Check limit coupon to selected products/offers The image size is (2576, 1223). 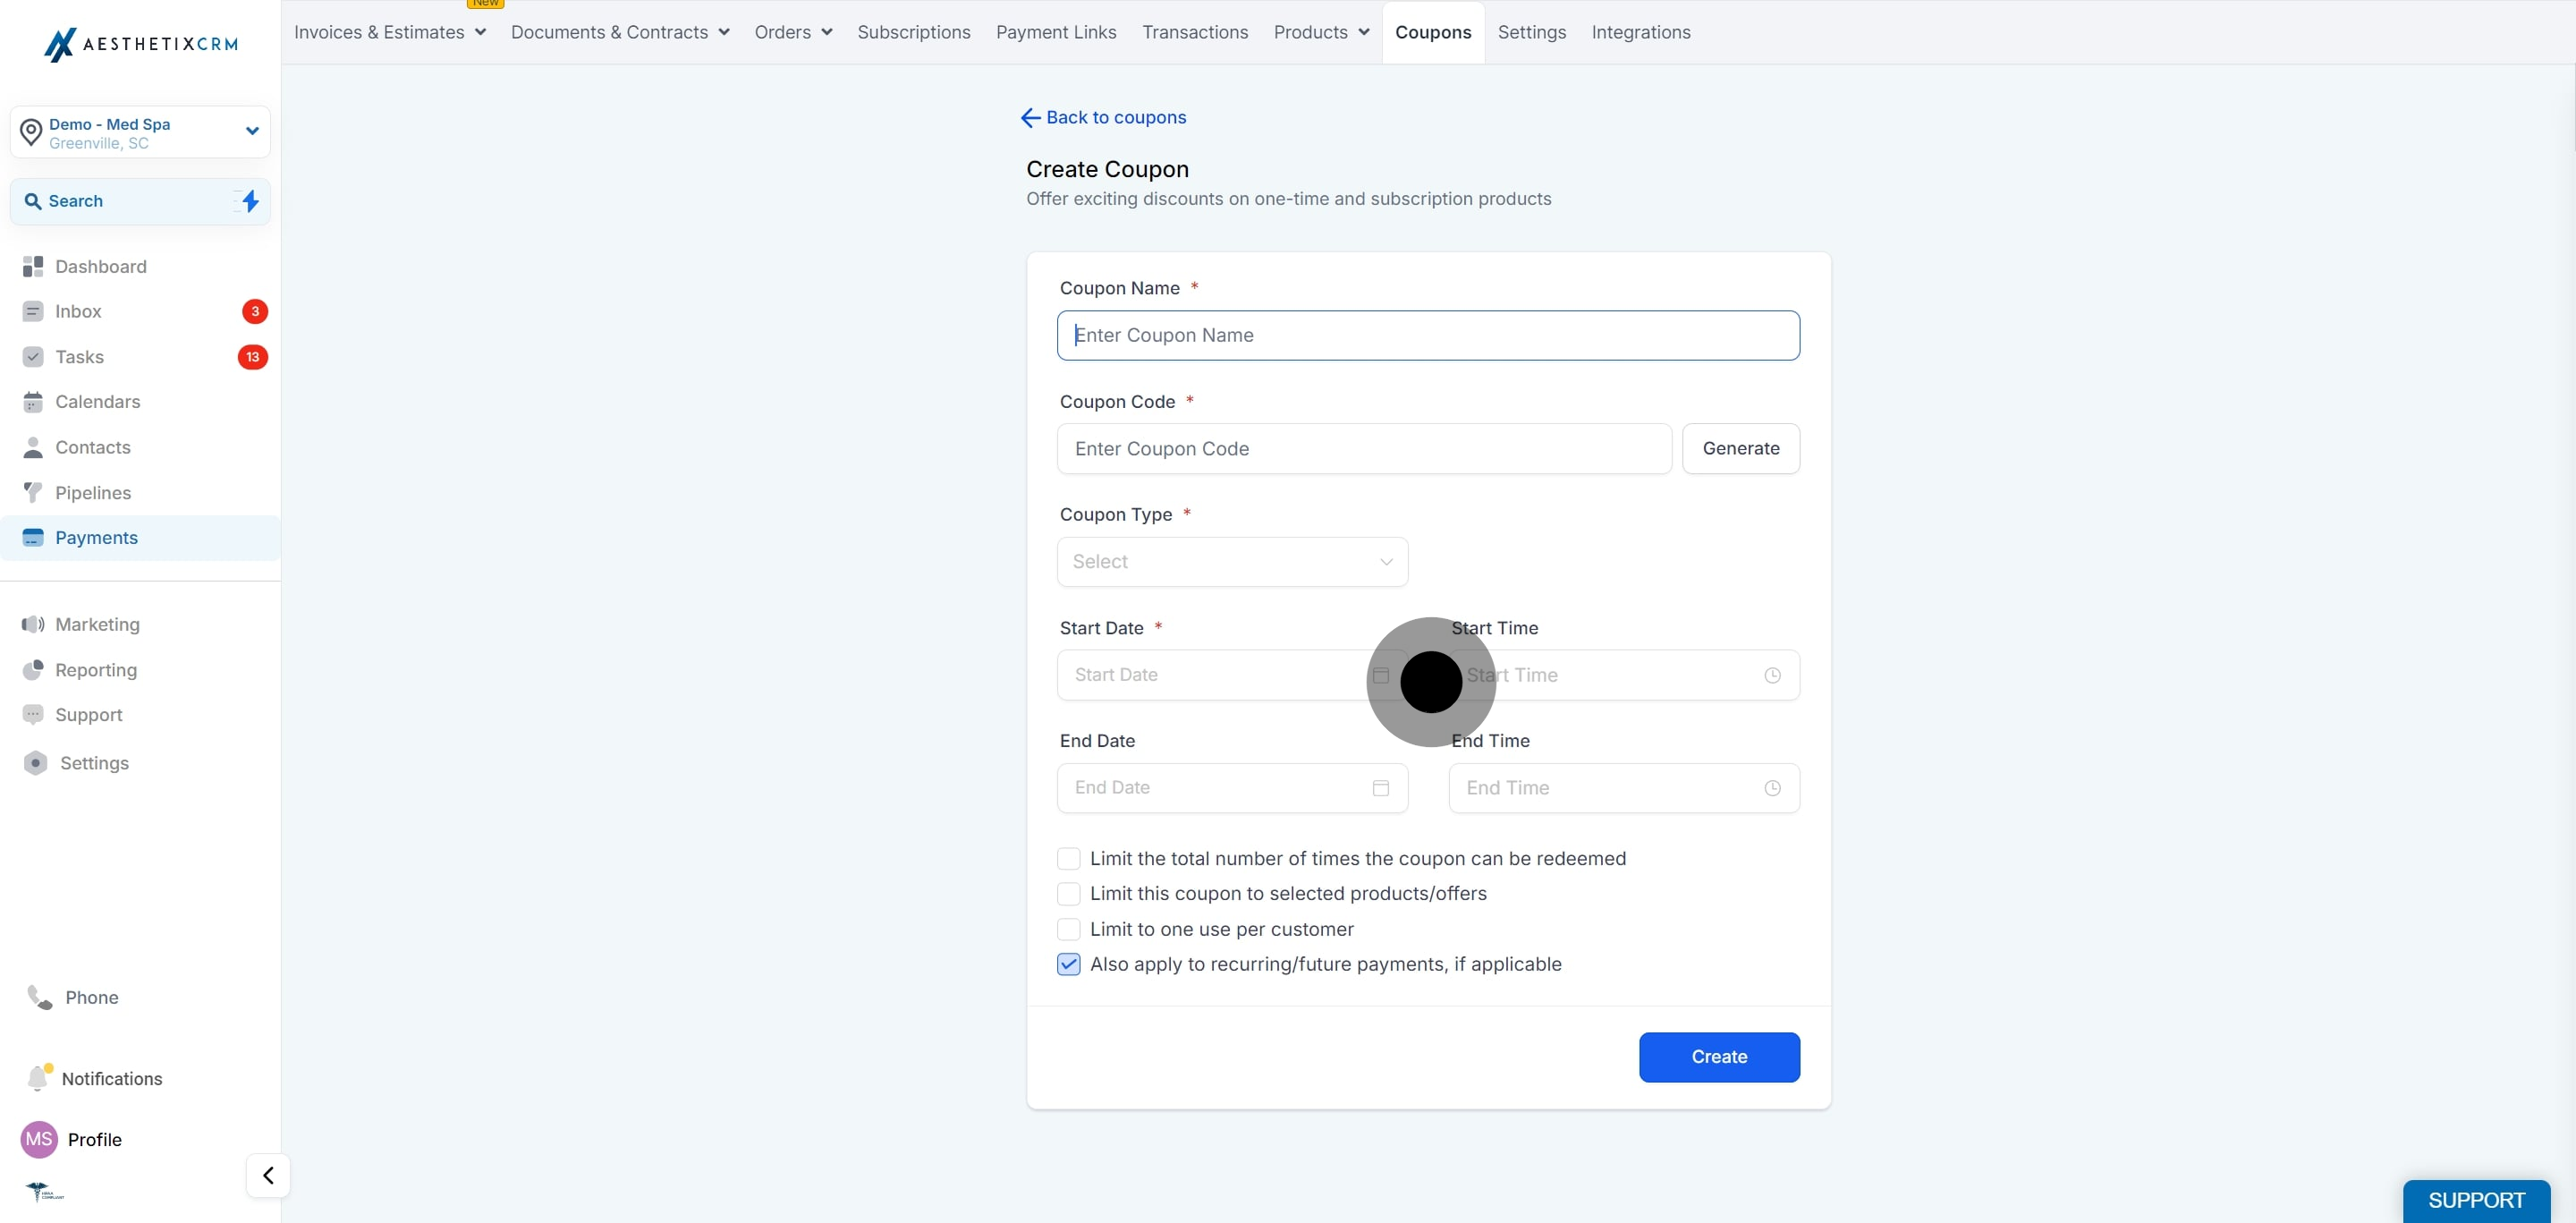[1068, 893]
